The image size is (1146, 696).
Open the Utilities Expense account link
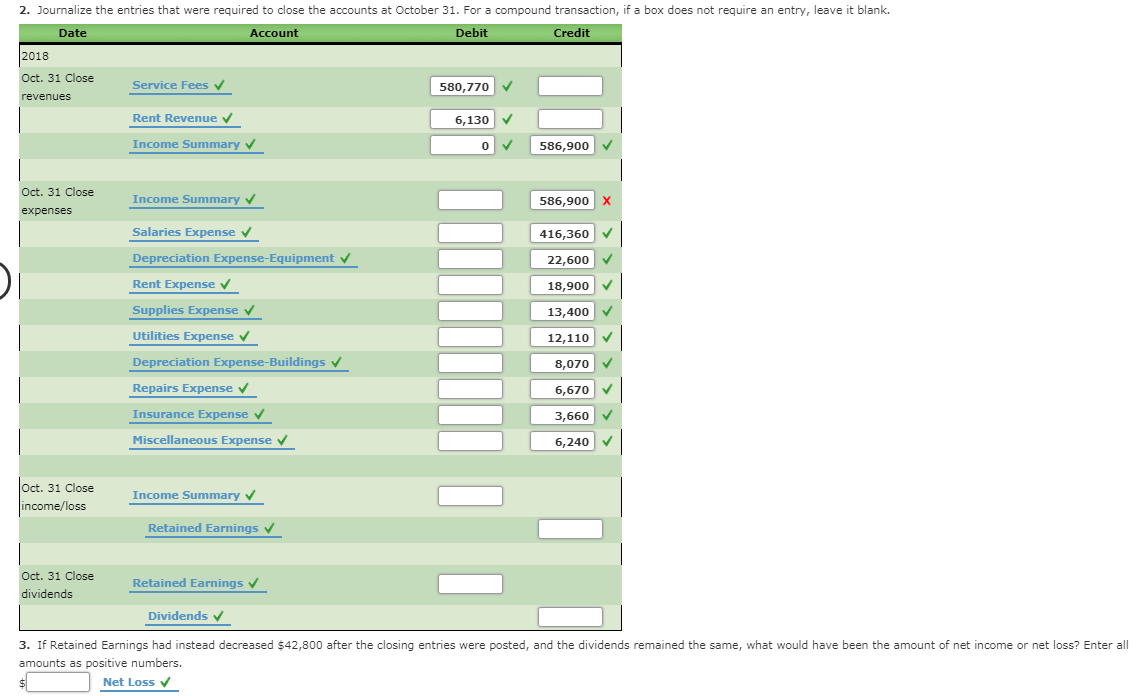[185, 337]
